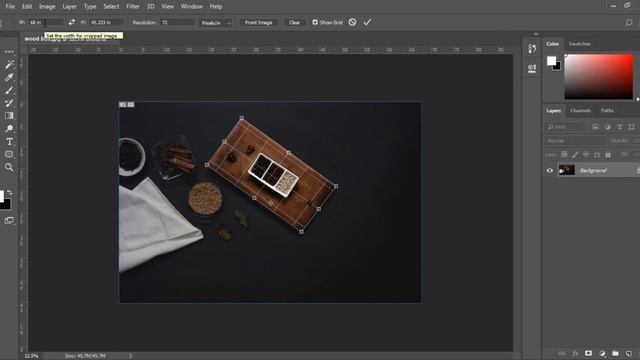Open the Pixels/In units dropdown
The width and height of the screenshot is (640, 360).
point(216,23)
